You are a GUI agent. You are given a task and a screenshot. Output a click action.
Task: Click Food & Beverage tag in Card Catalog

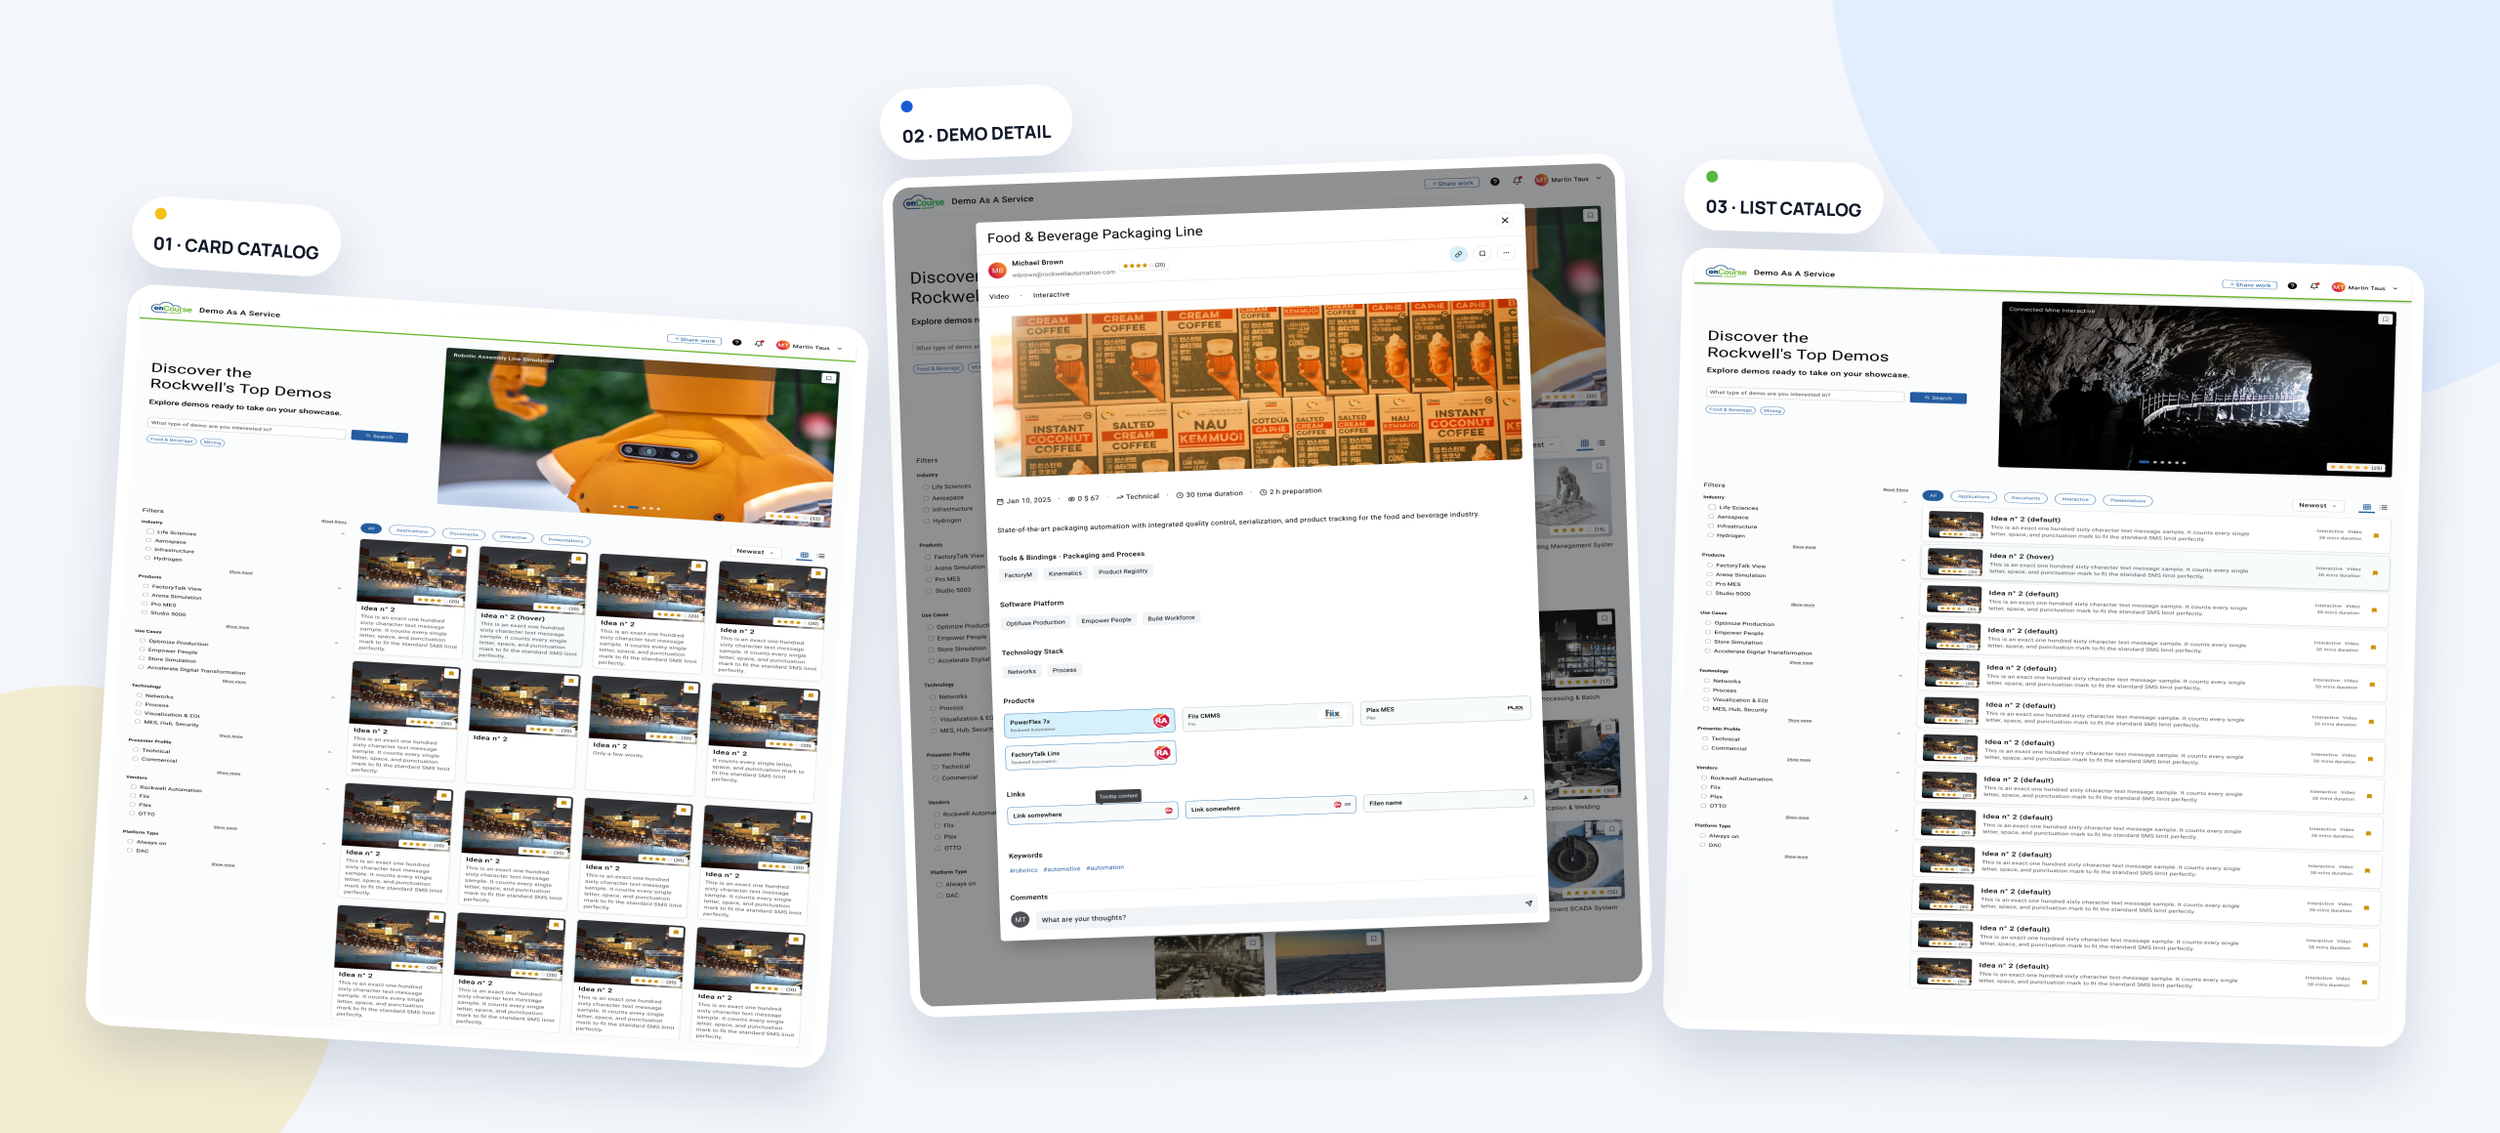[x=172, y=440]
